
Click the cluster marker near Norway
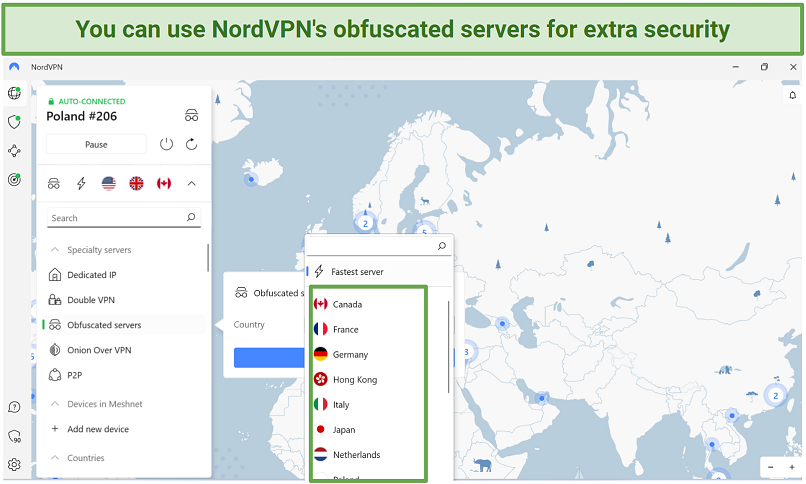[x=365, y=224]
